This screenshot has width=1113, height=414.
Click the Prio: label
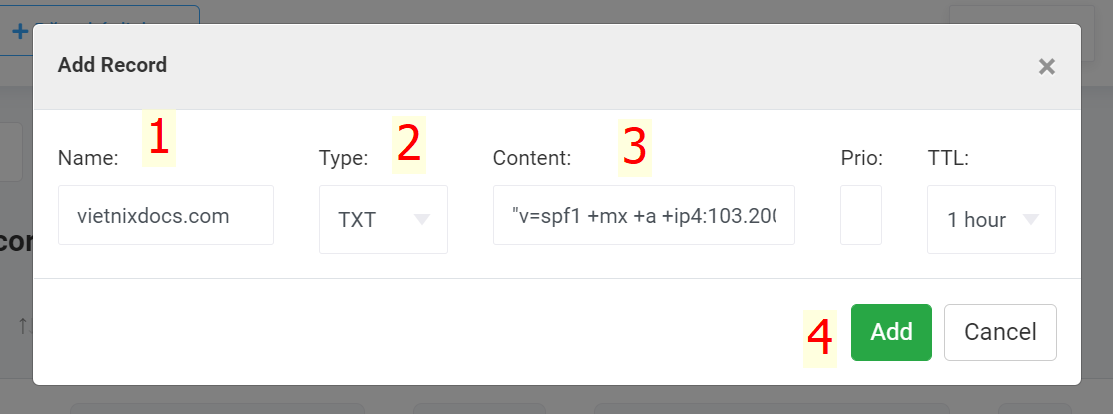click(x=862, y=158)
